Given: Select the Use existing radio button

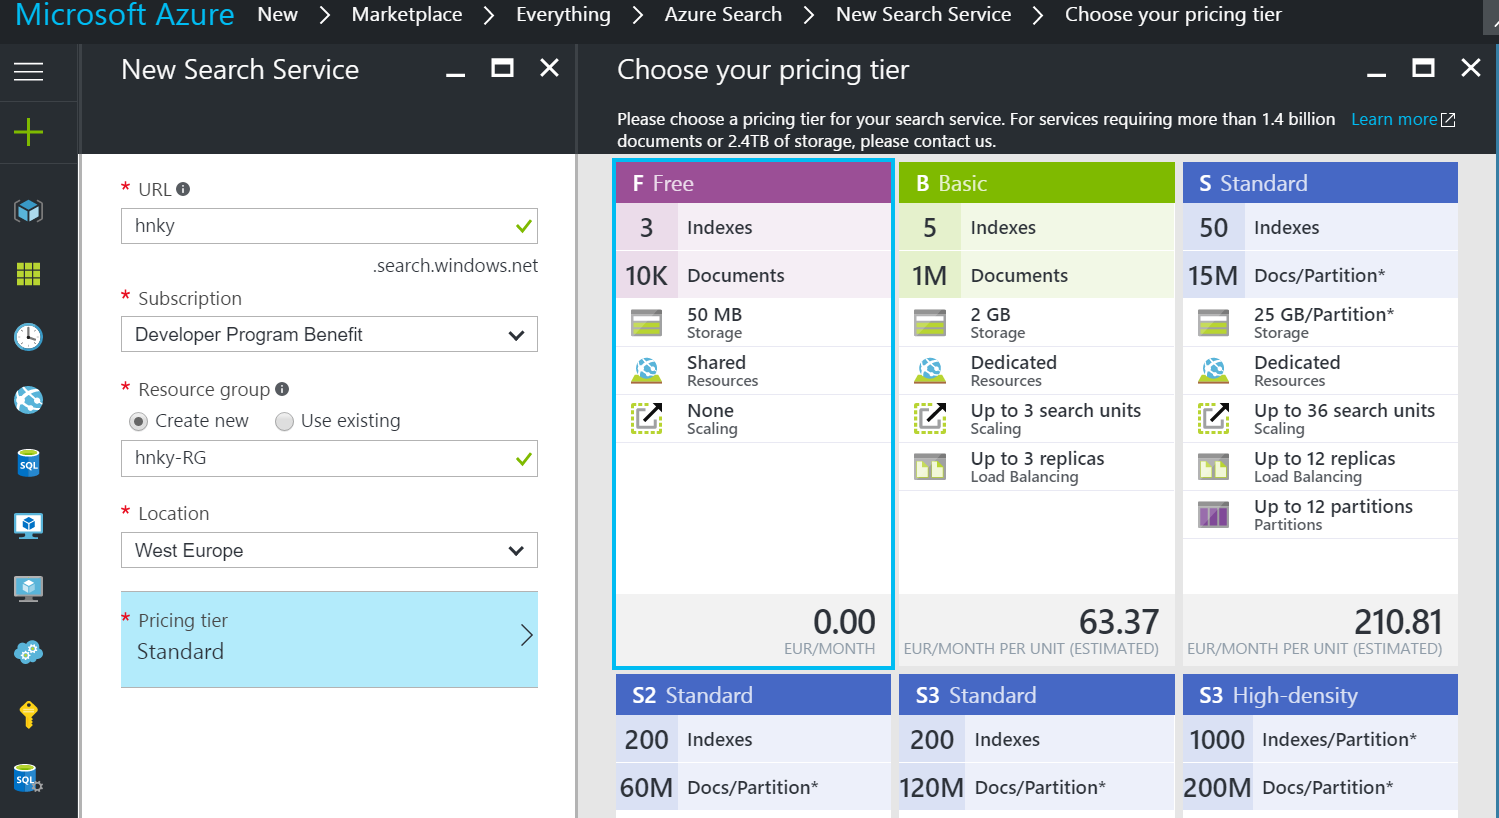Looking at the screenshot, I should point(285,422).
